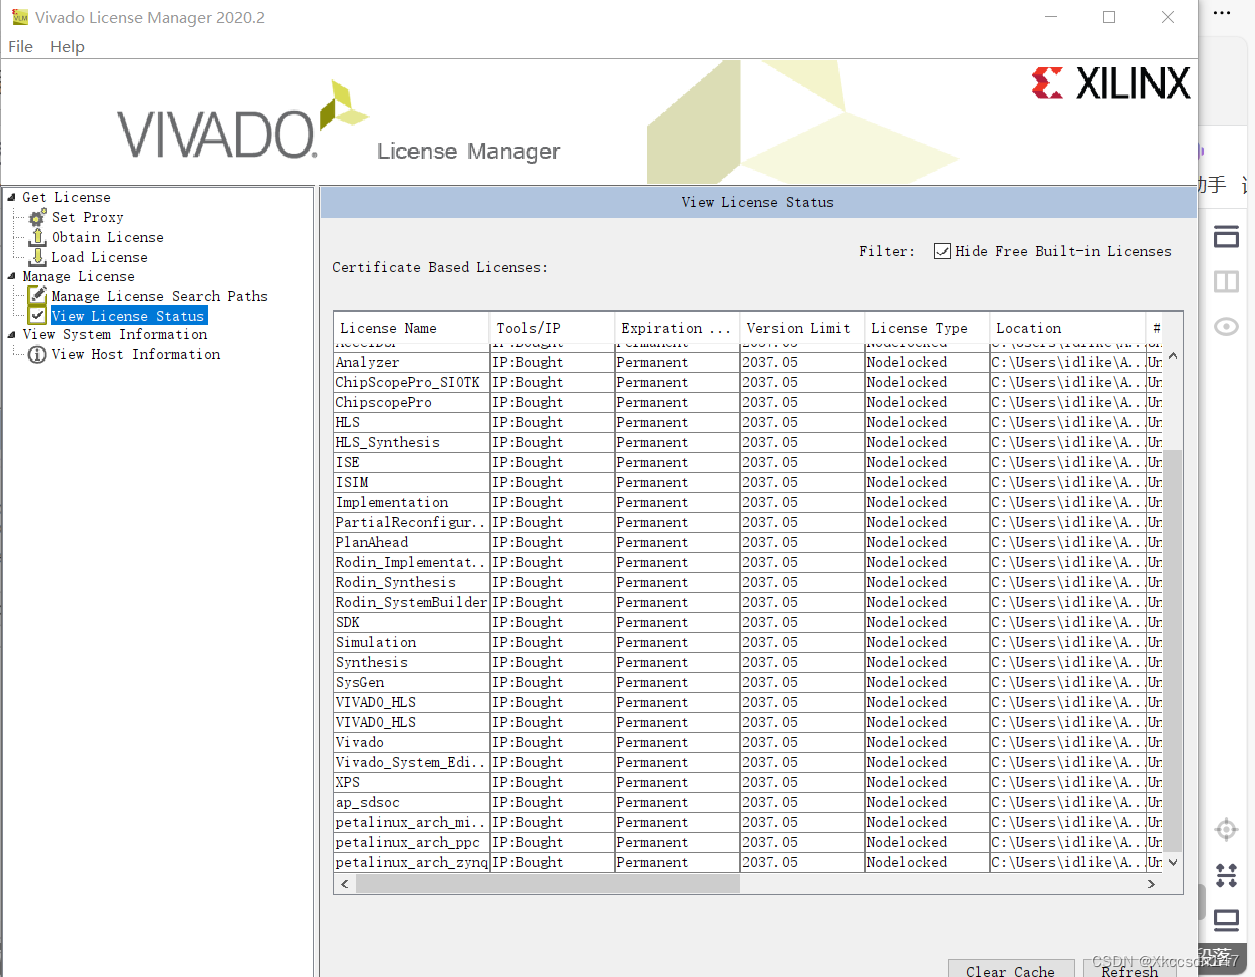The width and height of the screenshot is (1255, 977).
Task: Select Manage License Search Paths tree item
Action: (159, 296)
